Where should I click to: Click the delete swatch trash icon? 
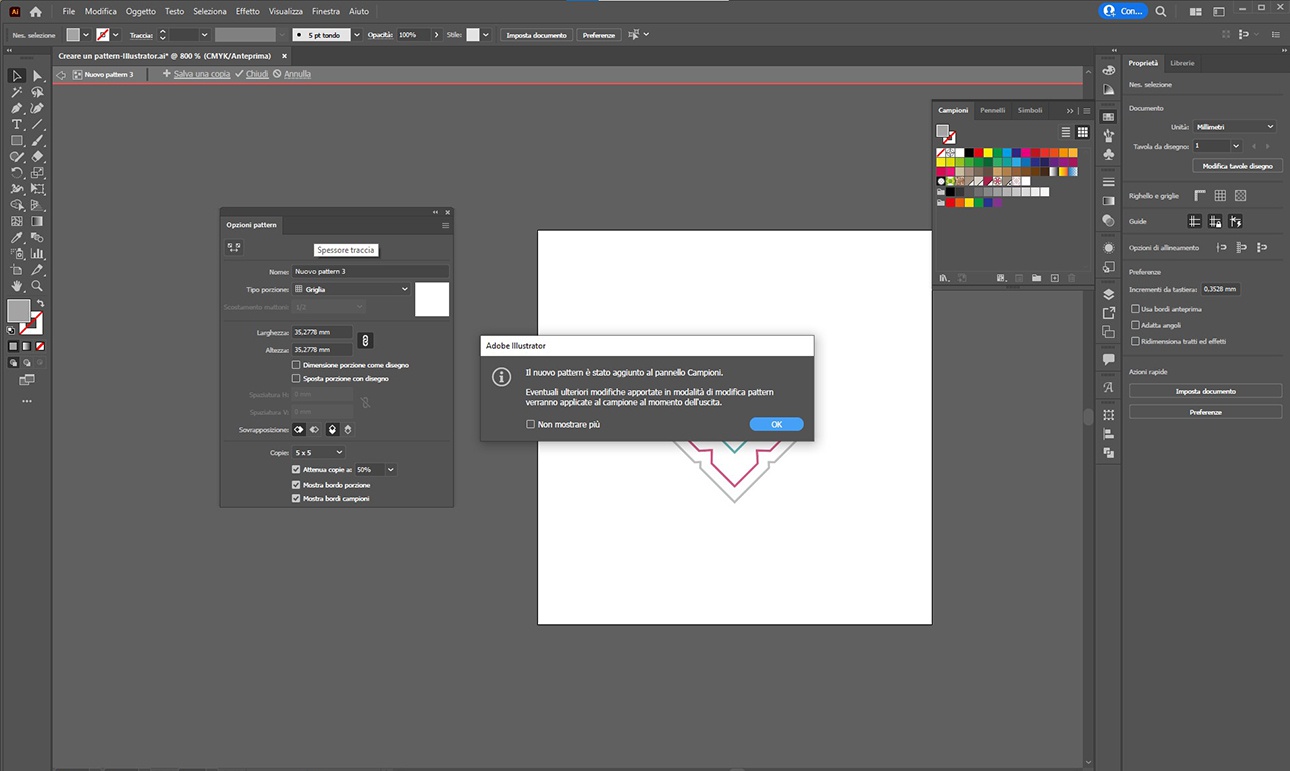pyautogui.click(x=1070, y=277)
